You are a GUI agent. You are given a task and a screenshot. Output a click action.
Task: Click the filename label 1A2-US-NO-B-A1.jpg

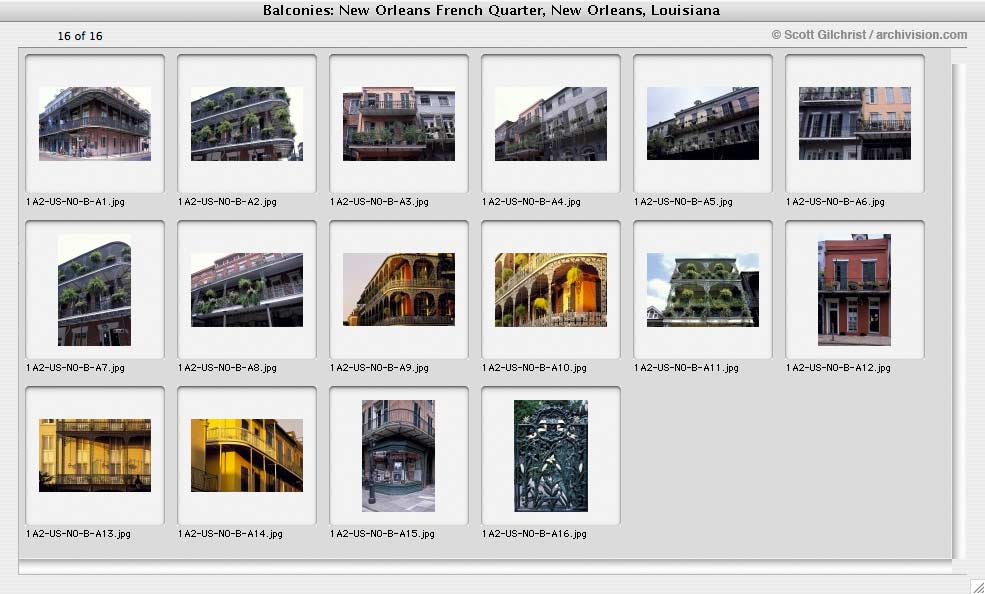[x=75, y=202]
